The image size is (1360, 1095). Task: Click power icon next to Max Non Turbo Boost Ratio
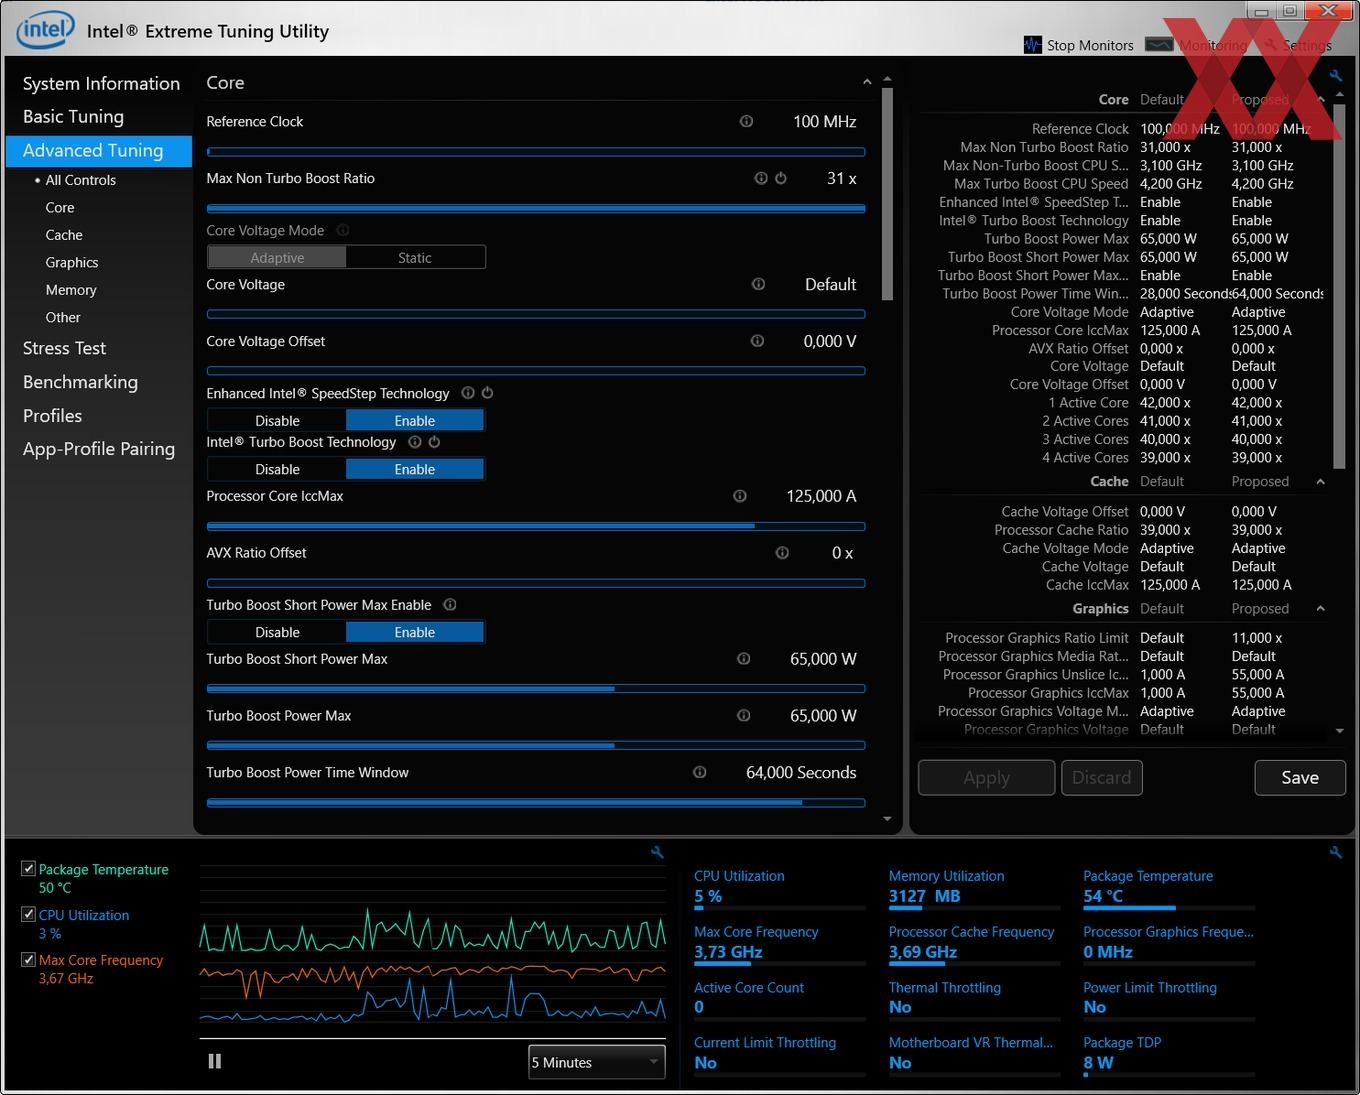[781, 178]
